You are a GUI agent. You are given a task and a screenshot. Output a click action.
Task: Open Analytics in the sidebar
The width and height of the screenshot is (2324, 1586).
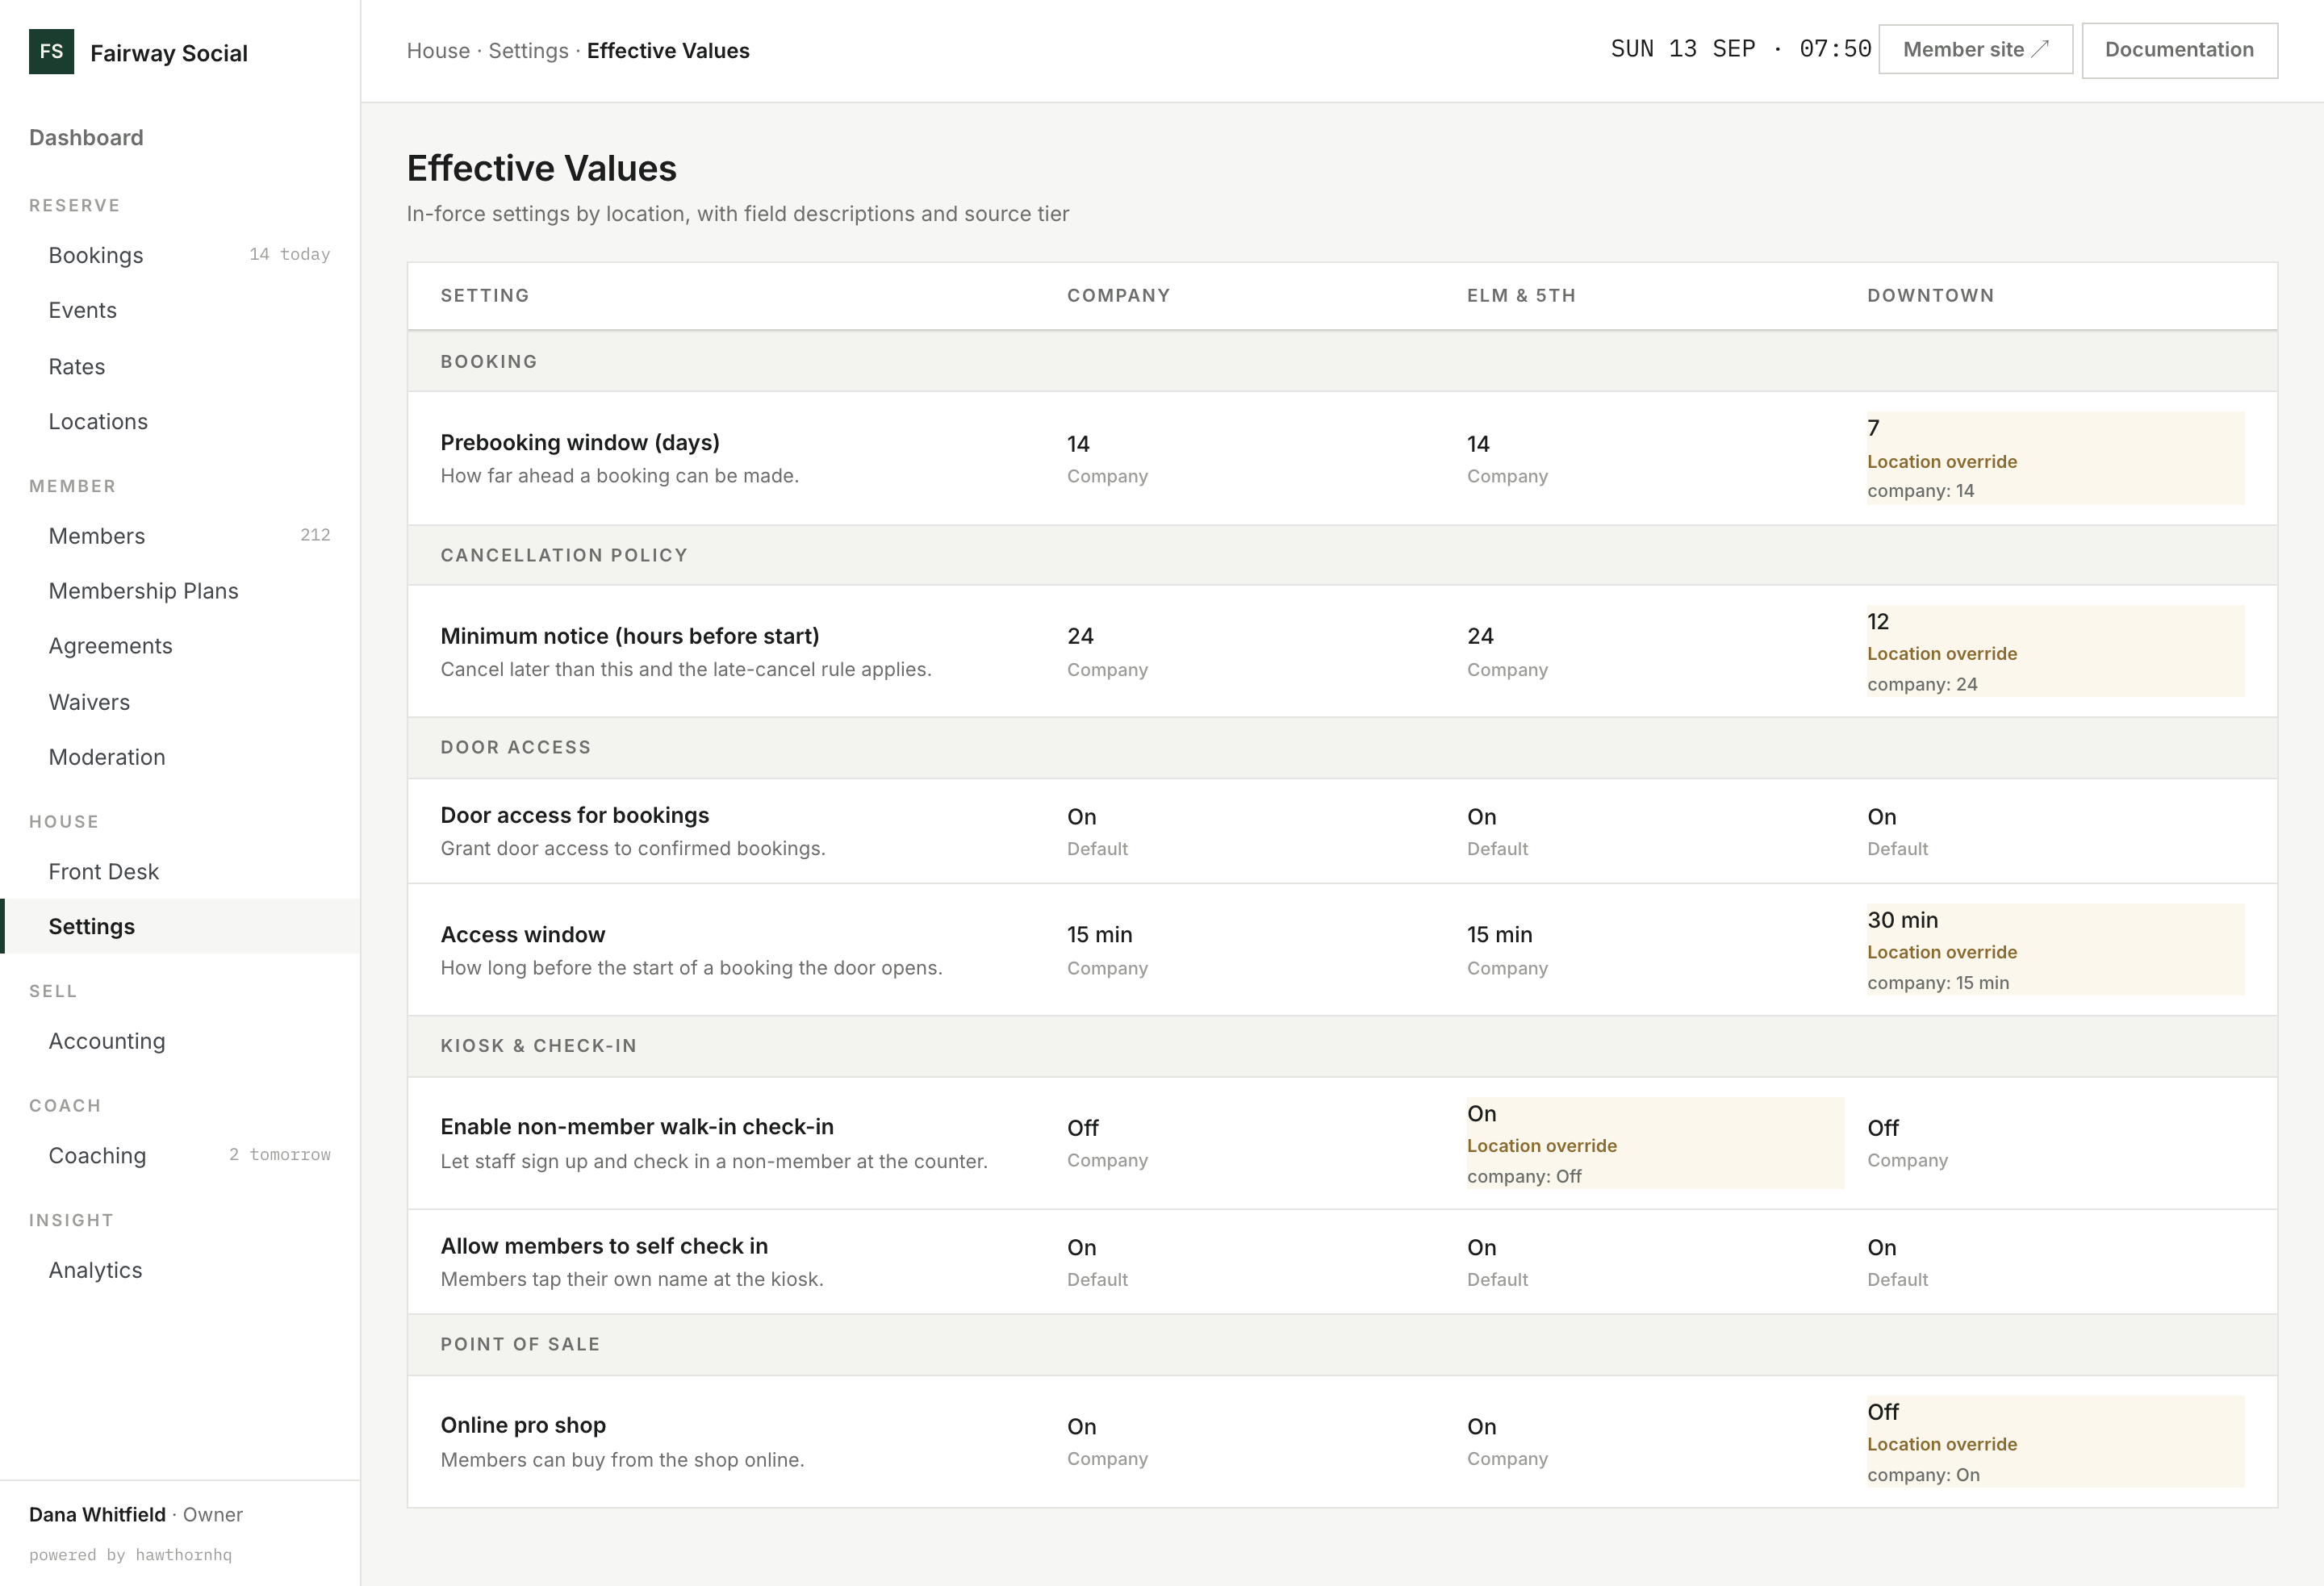tap(180, 1270)
